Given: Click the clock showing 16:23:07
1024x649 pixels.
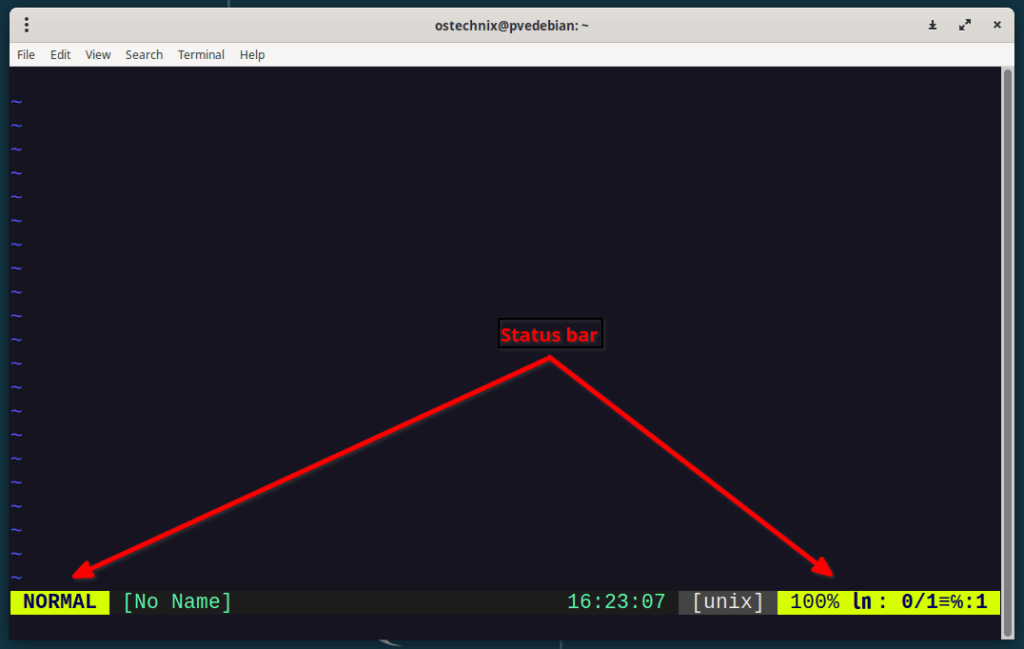Looking at the screenshot, I should 616,601.
